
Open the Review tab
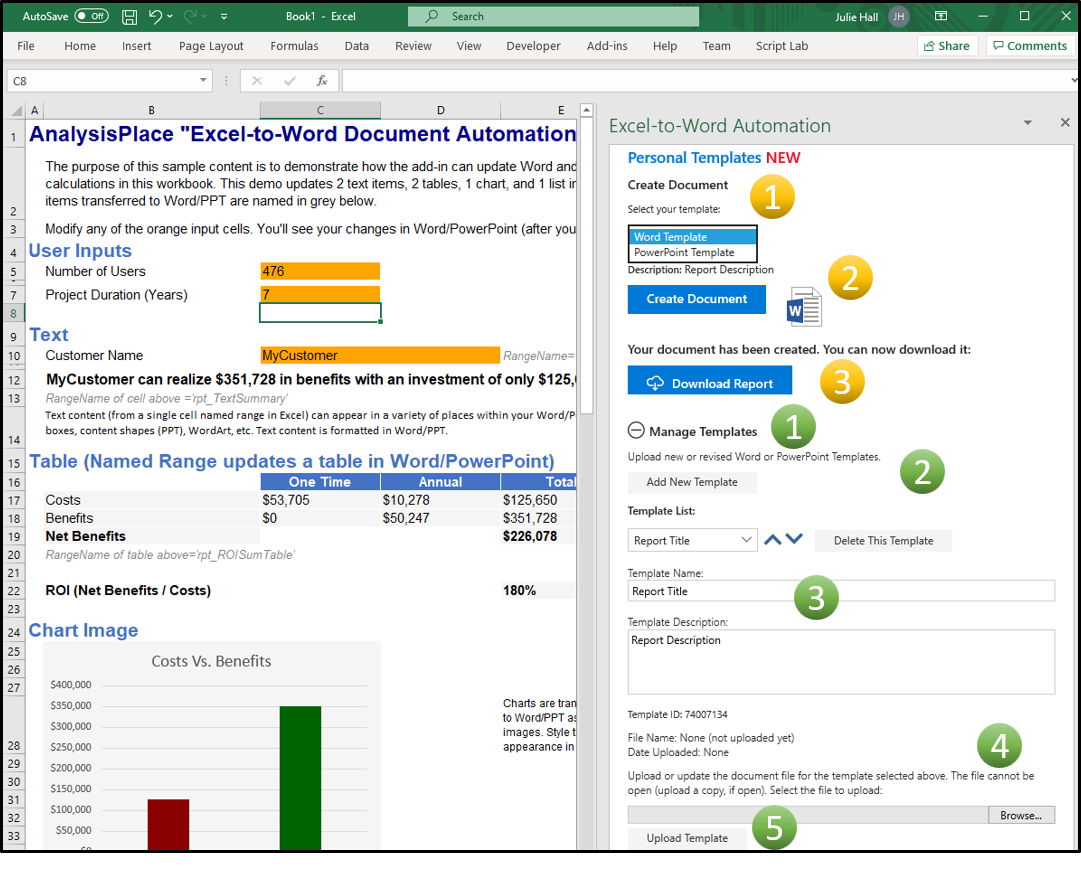tap(413, 46)
